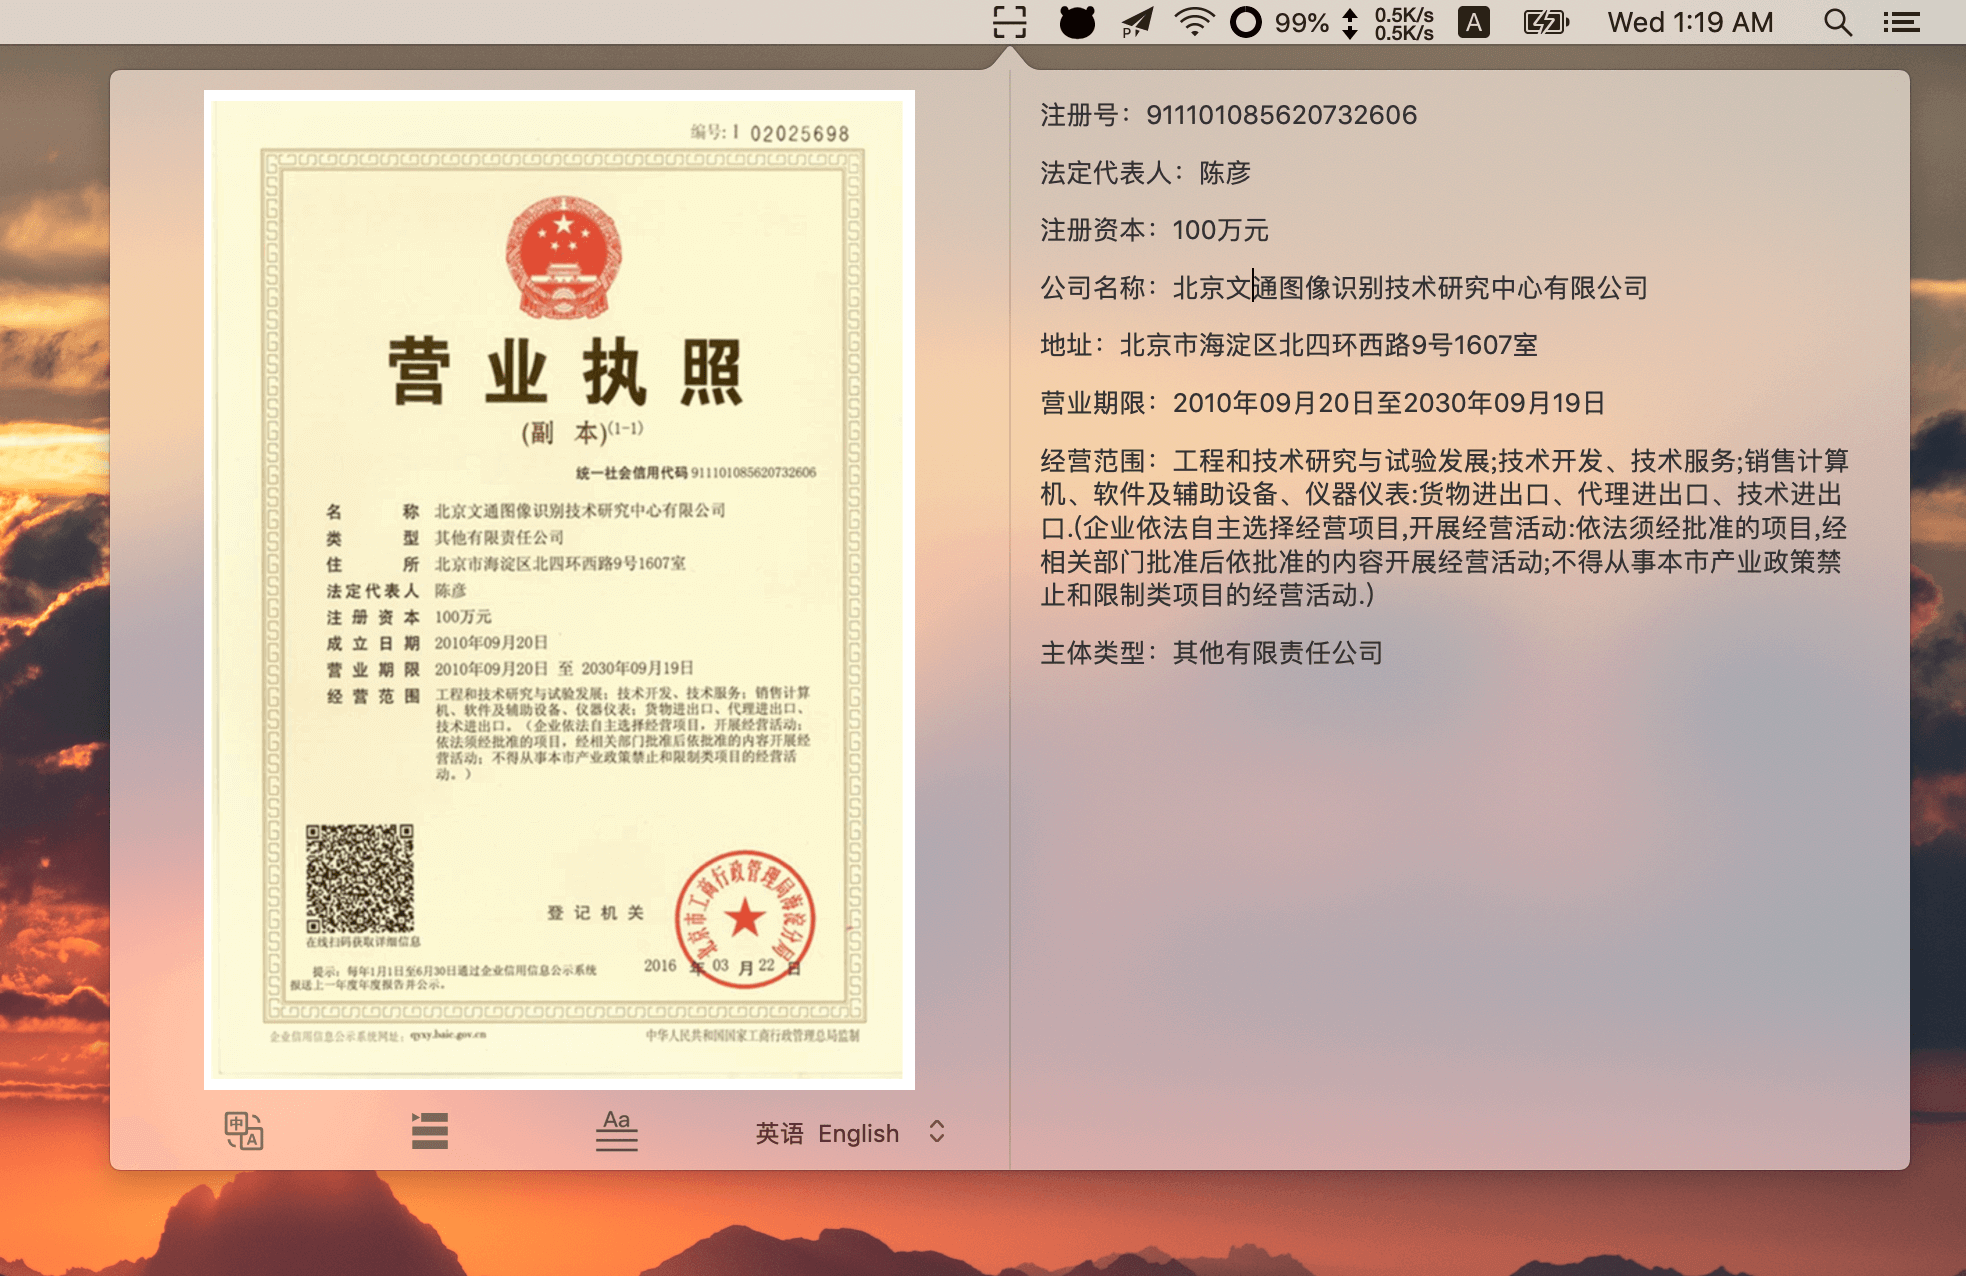The width and height of the screenshot is (1966, 1276).
Task: Open Notification Center list icon
Action: (x=1901, y=22)
